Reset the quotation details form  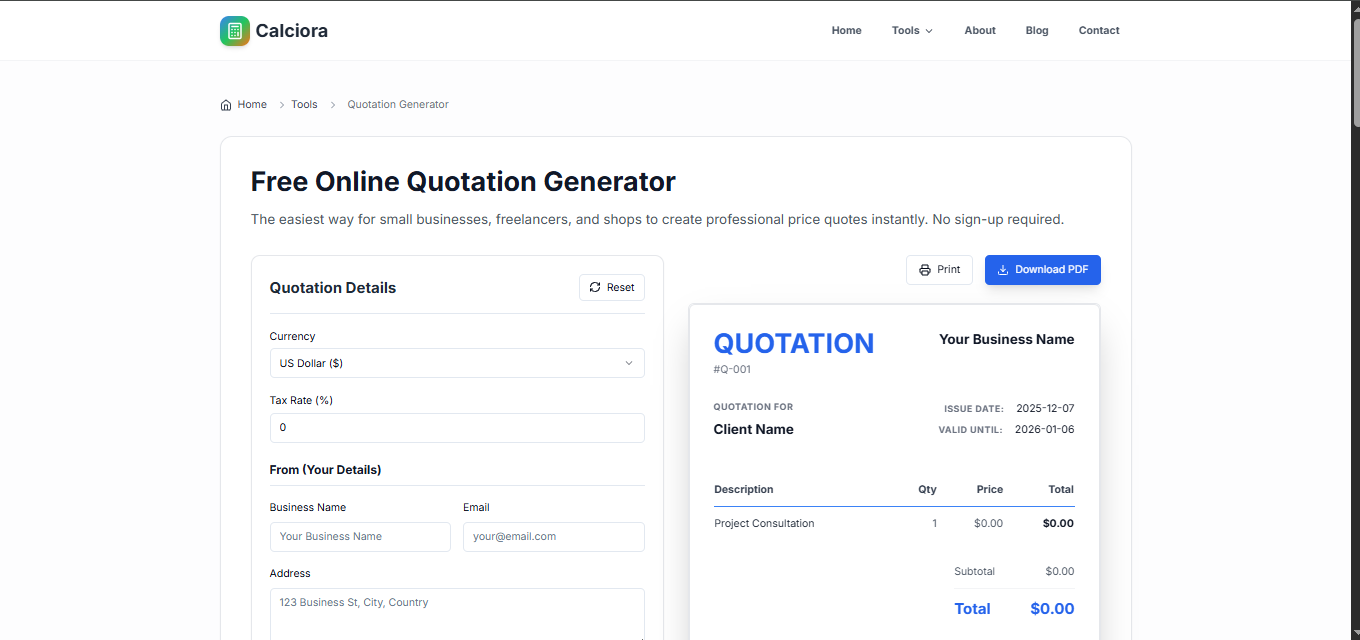(x=611, y=287)
